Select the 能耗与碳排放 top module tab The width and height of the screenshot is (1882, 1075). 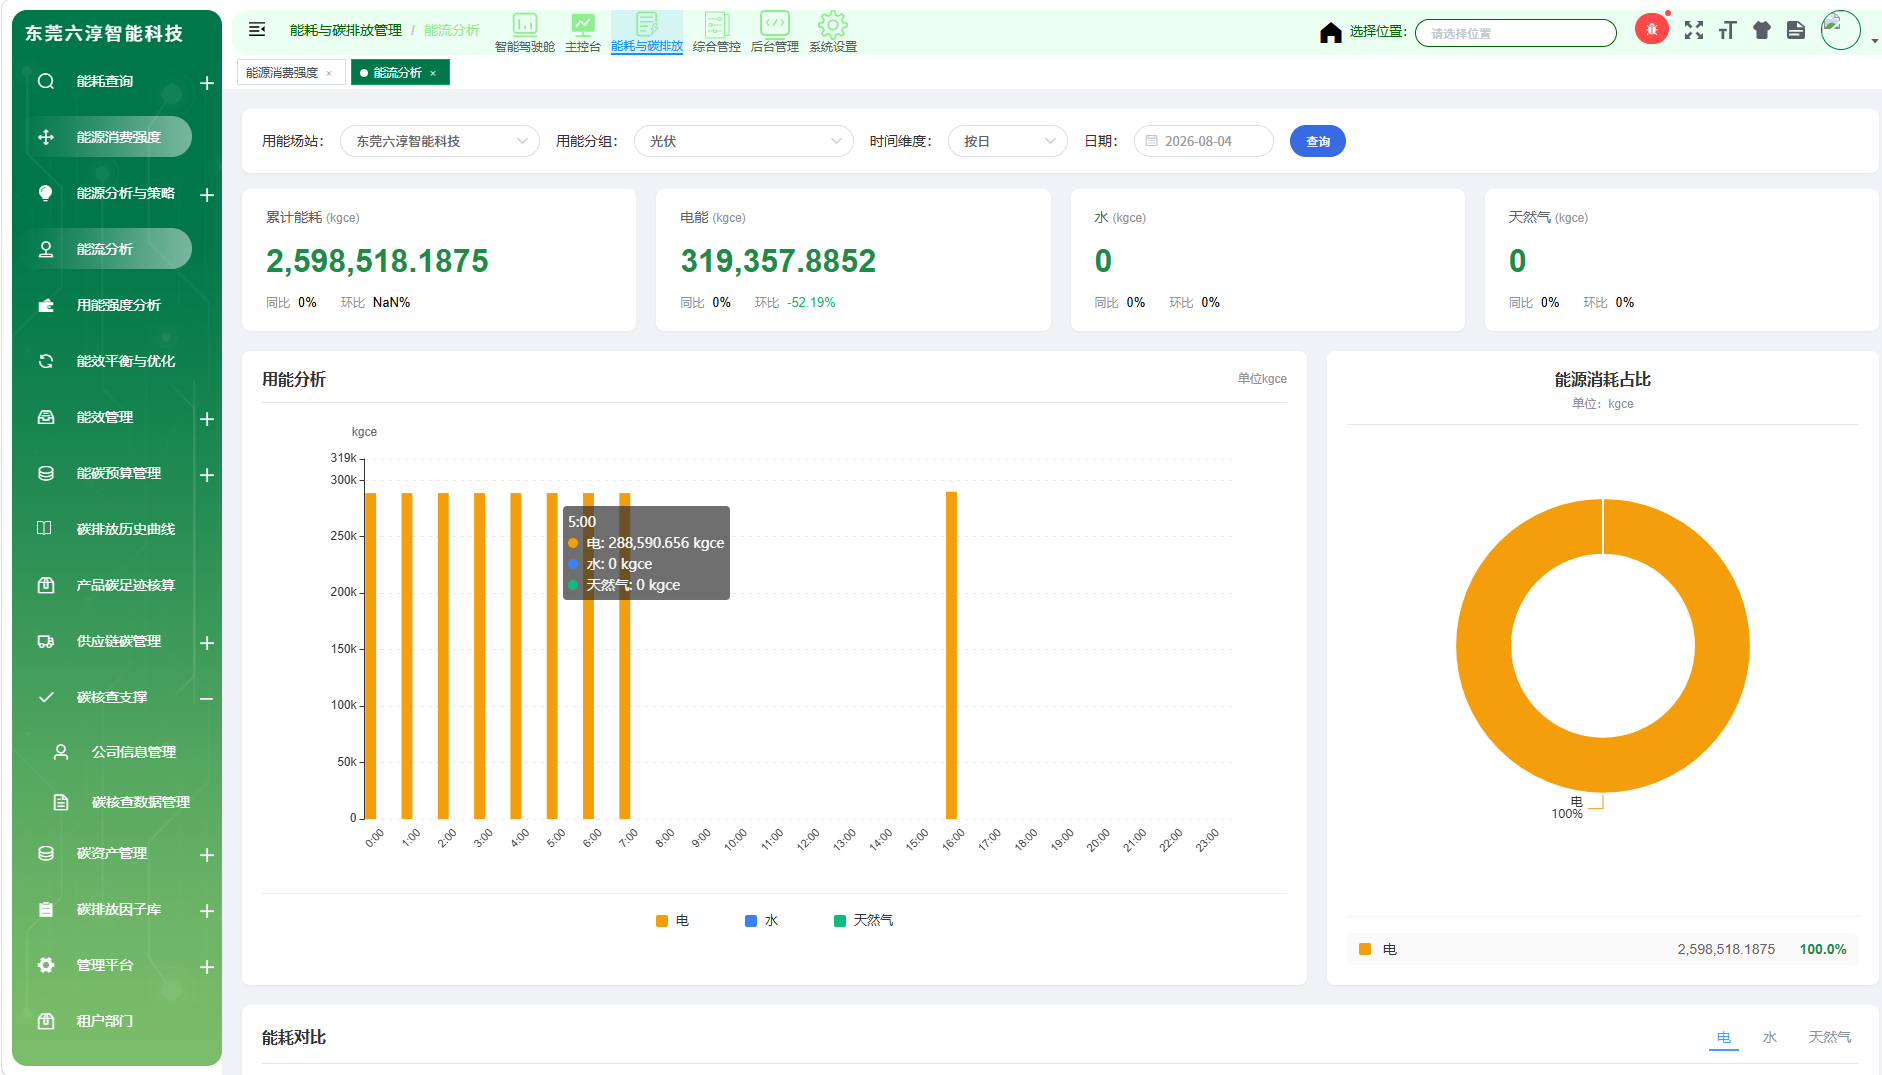[x=647, y=32]
